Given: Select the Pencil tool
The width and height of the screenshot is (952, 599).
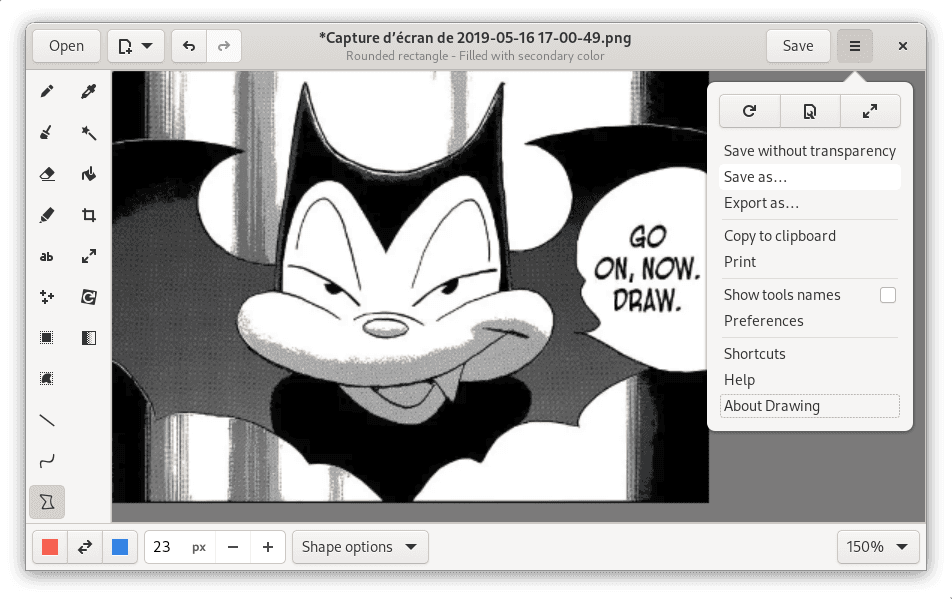Looking at the screenshot, I should coord(46,92).
